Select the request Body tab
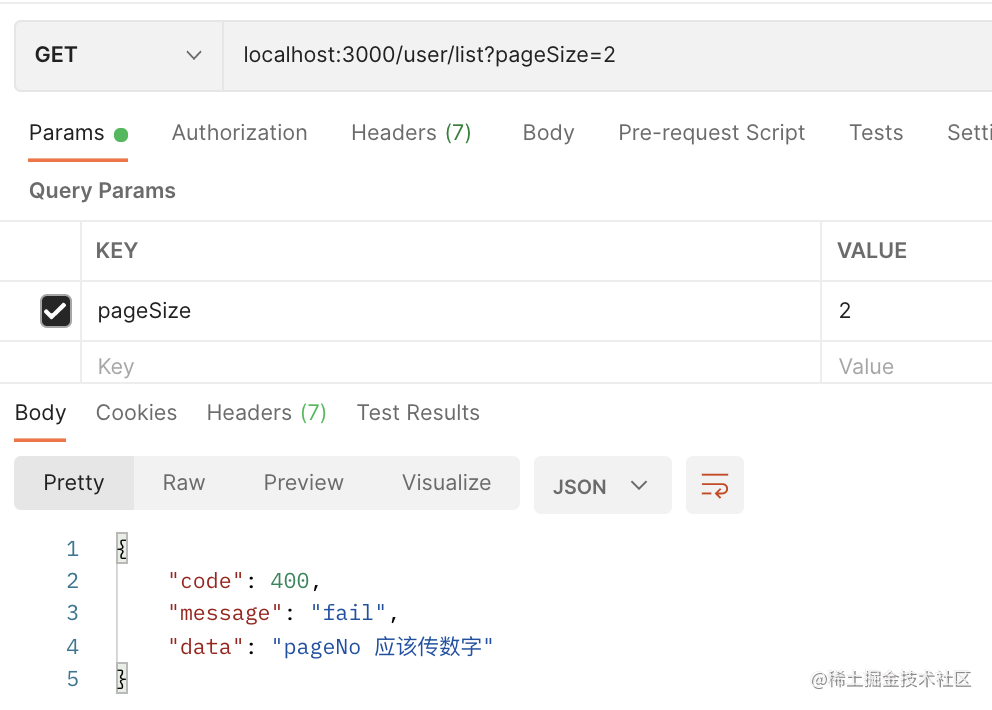Image resolution: width=992 pixels, height=710 pixels. [548, 133]
